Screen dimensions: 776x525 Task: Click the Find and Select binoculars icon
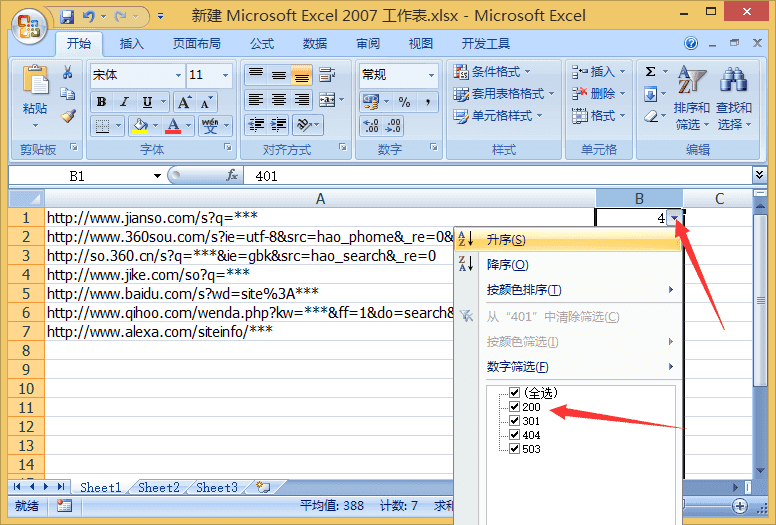click(734, 98)
